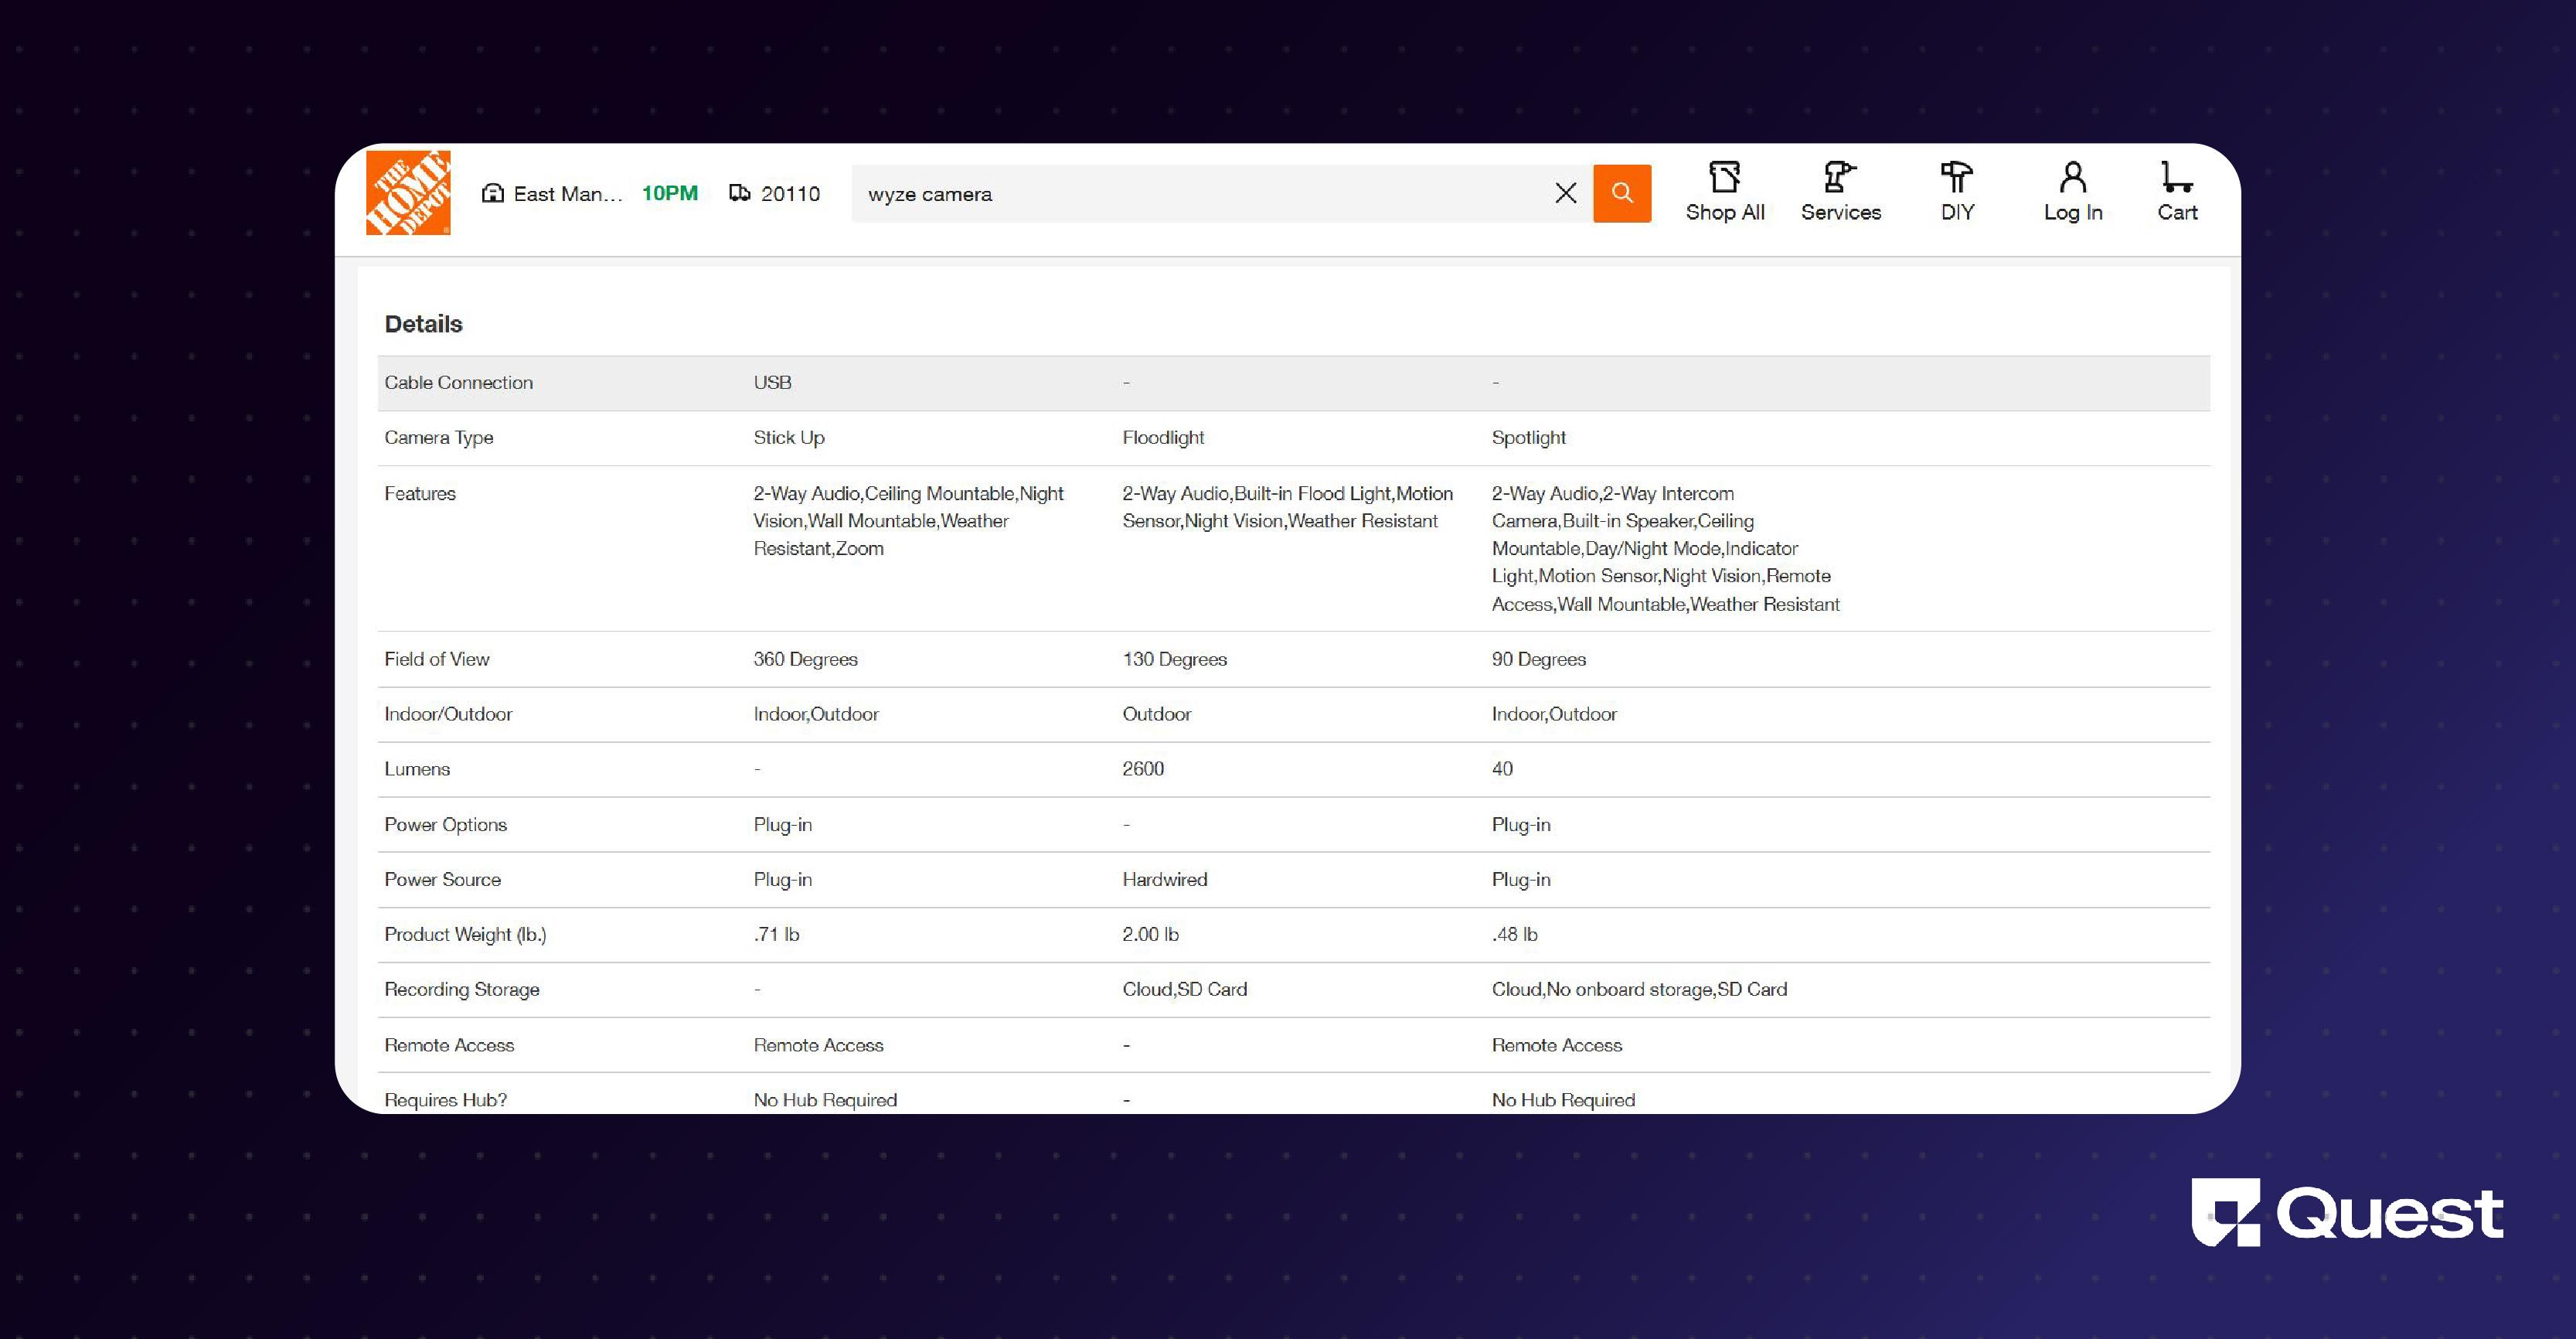The image size is (2576, 1339).
Task: Select the Lumens row label
Action: tap(416, 769)
